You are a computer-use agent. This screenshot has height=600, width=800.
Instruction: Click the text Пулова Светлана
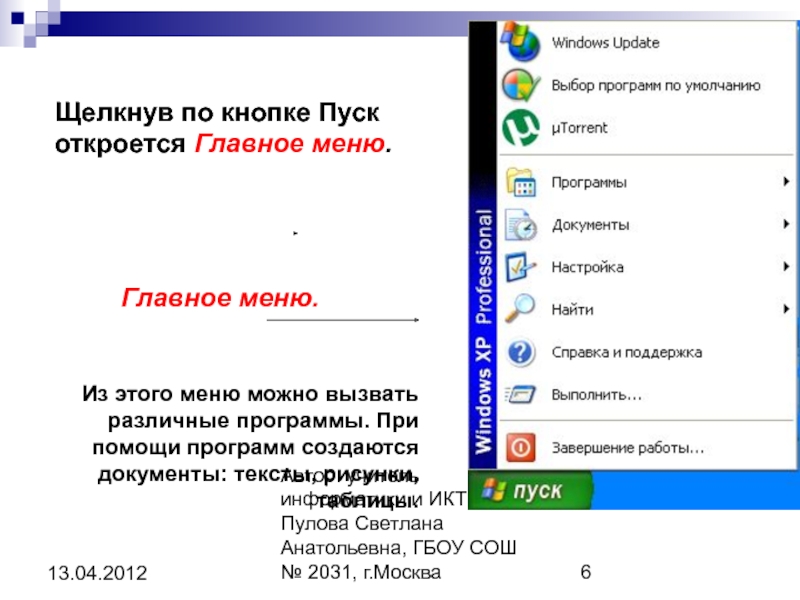pos(362,523)
